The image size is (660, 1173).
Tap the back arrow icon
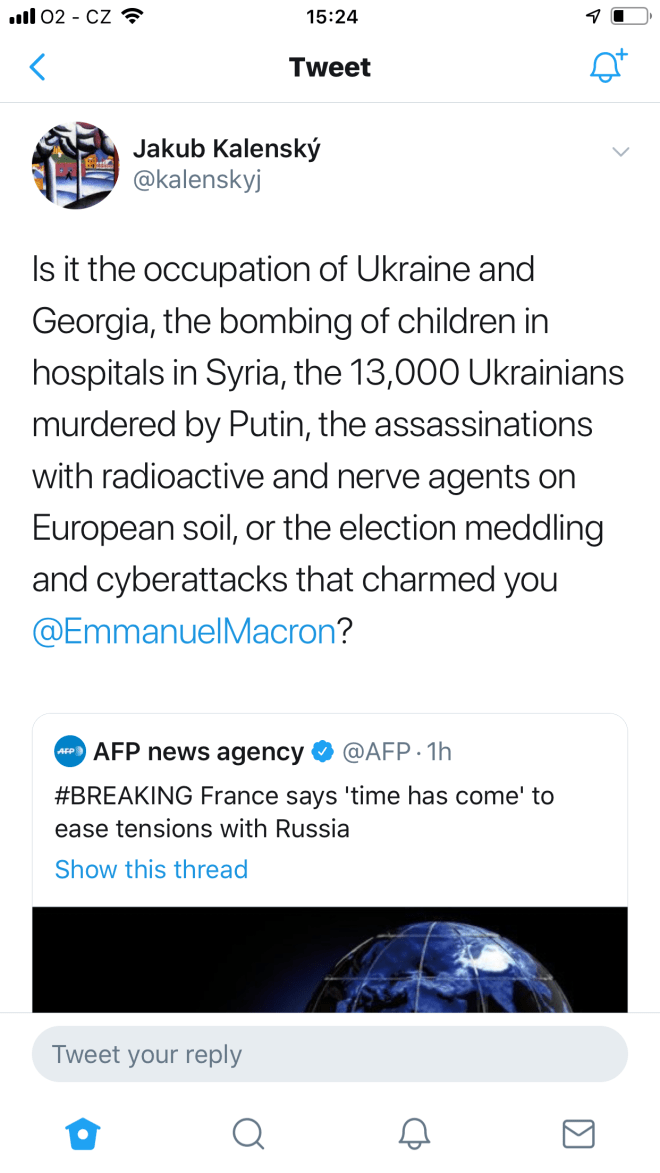tap(38, 67)
